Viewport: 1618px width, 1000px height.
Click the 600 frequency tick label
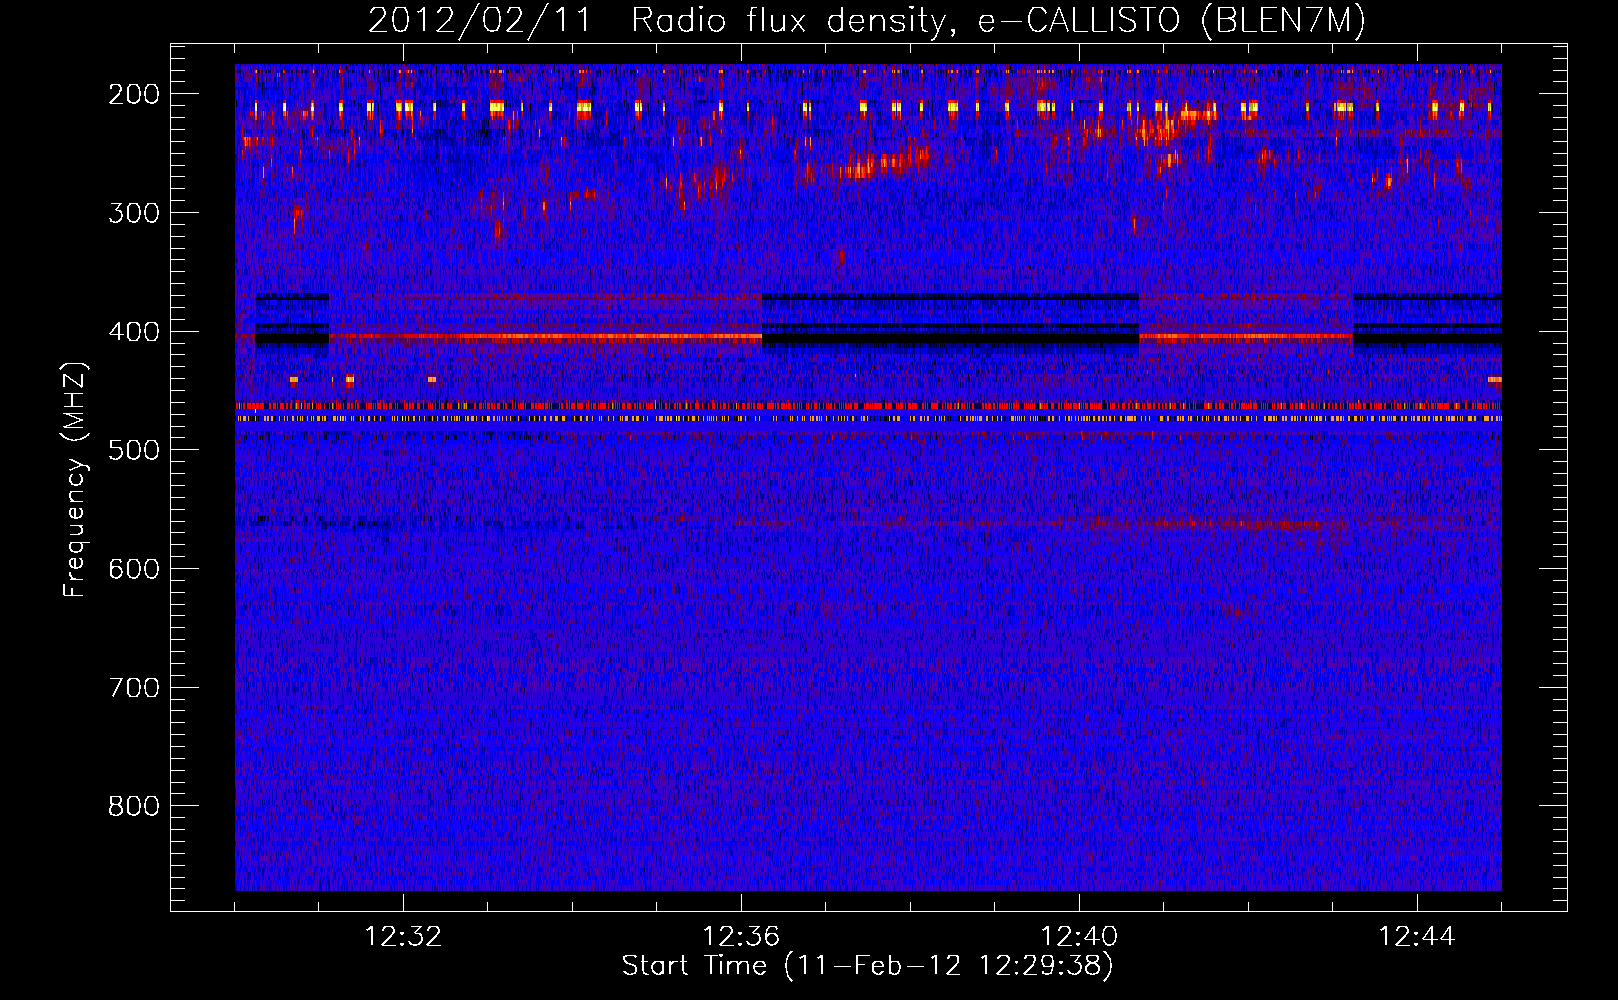(134, 569)
